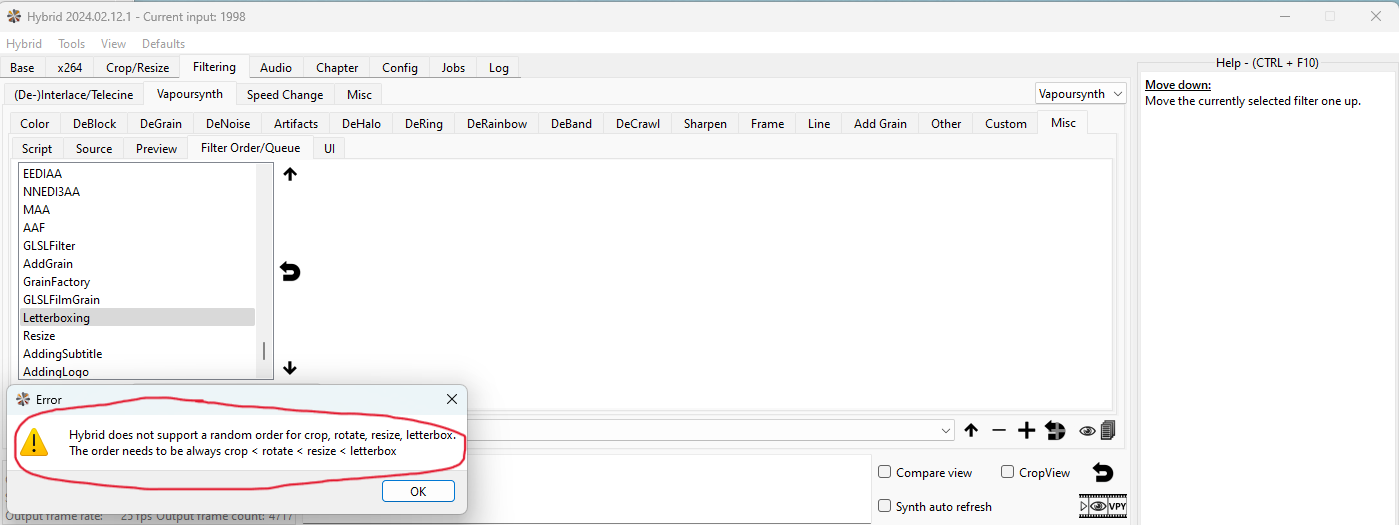Switch to the Config tab

point(400,68)
